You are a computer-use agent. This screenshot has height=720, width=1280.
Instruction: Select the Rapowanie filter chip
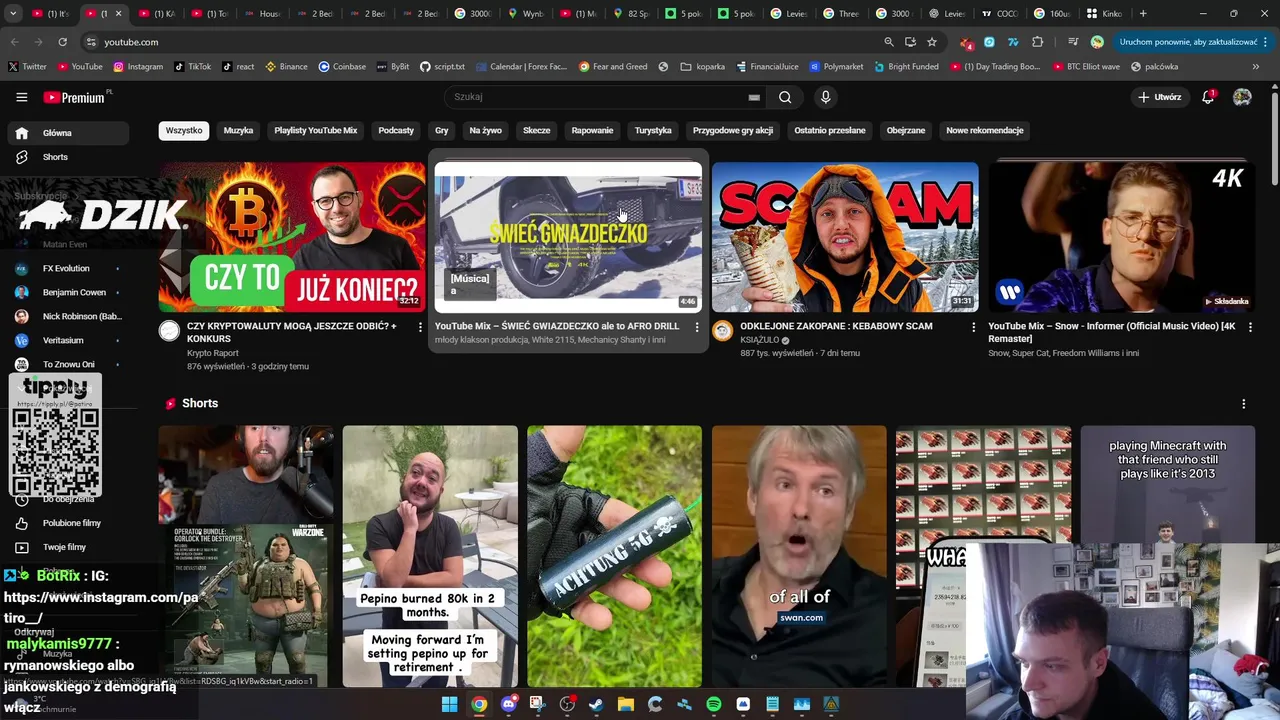[x=592, y=130]
